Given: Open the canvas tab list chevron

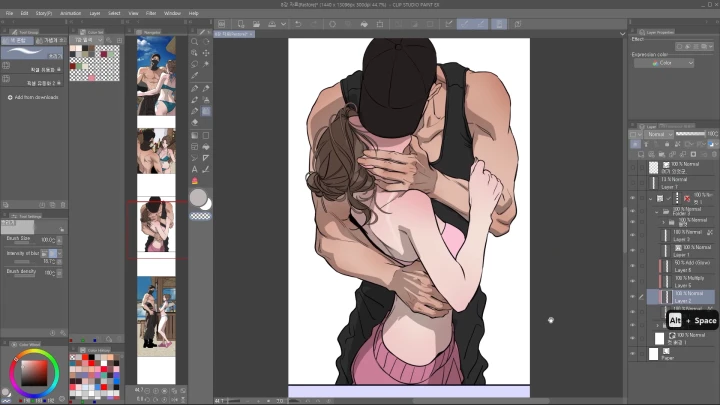Looking at the screenshot, I should [x=622, y=34].
